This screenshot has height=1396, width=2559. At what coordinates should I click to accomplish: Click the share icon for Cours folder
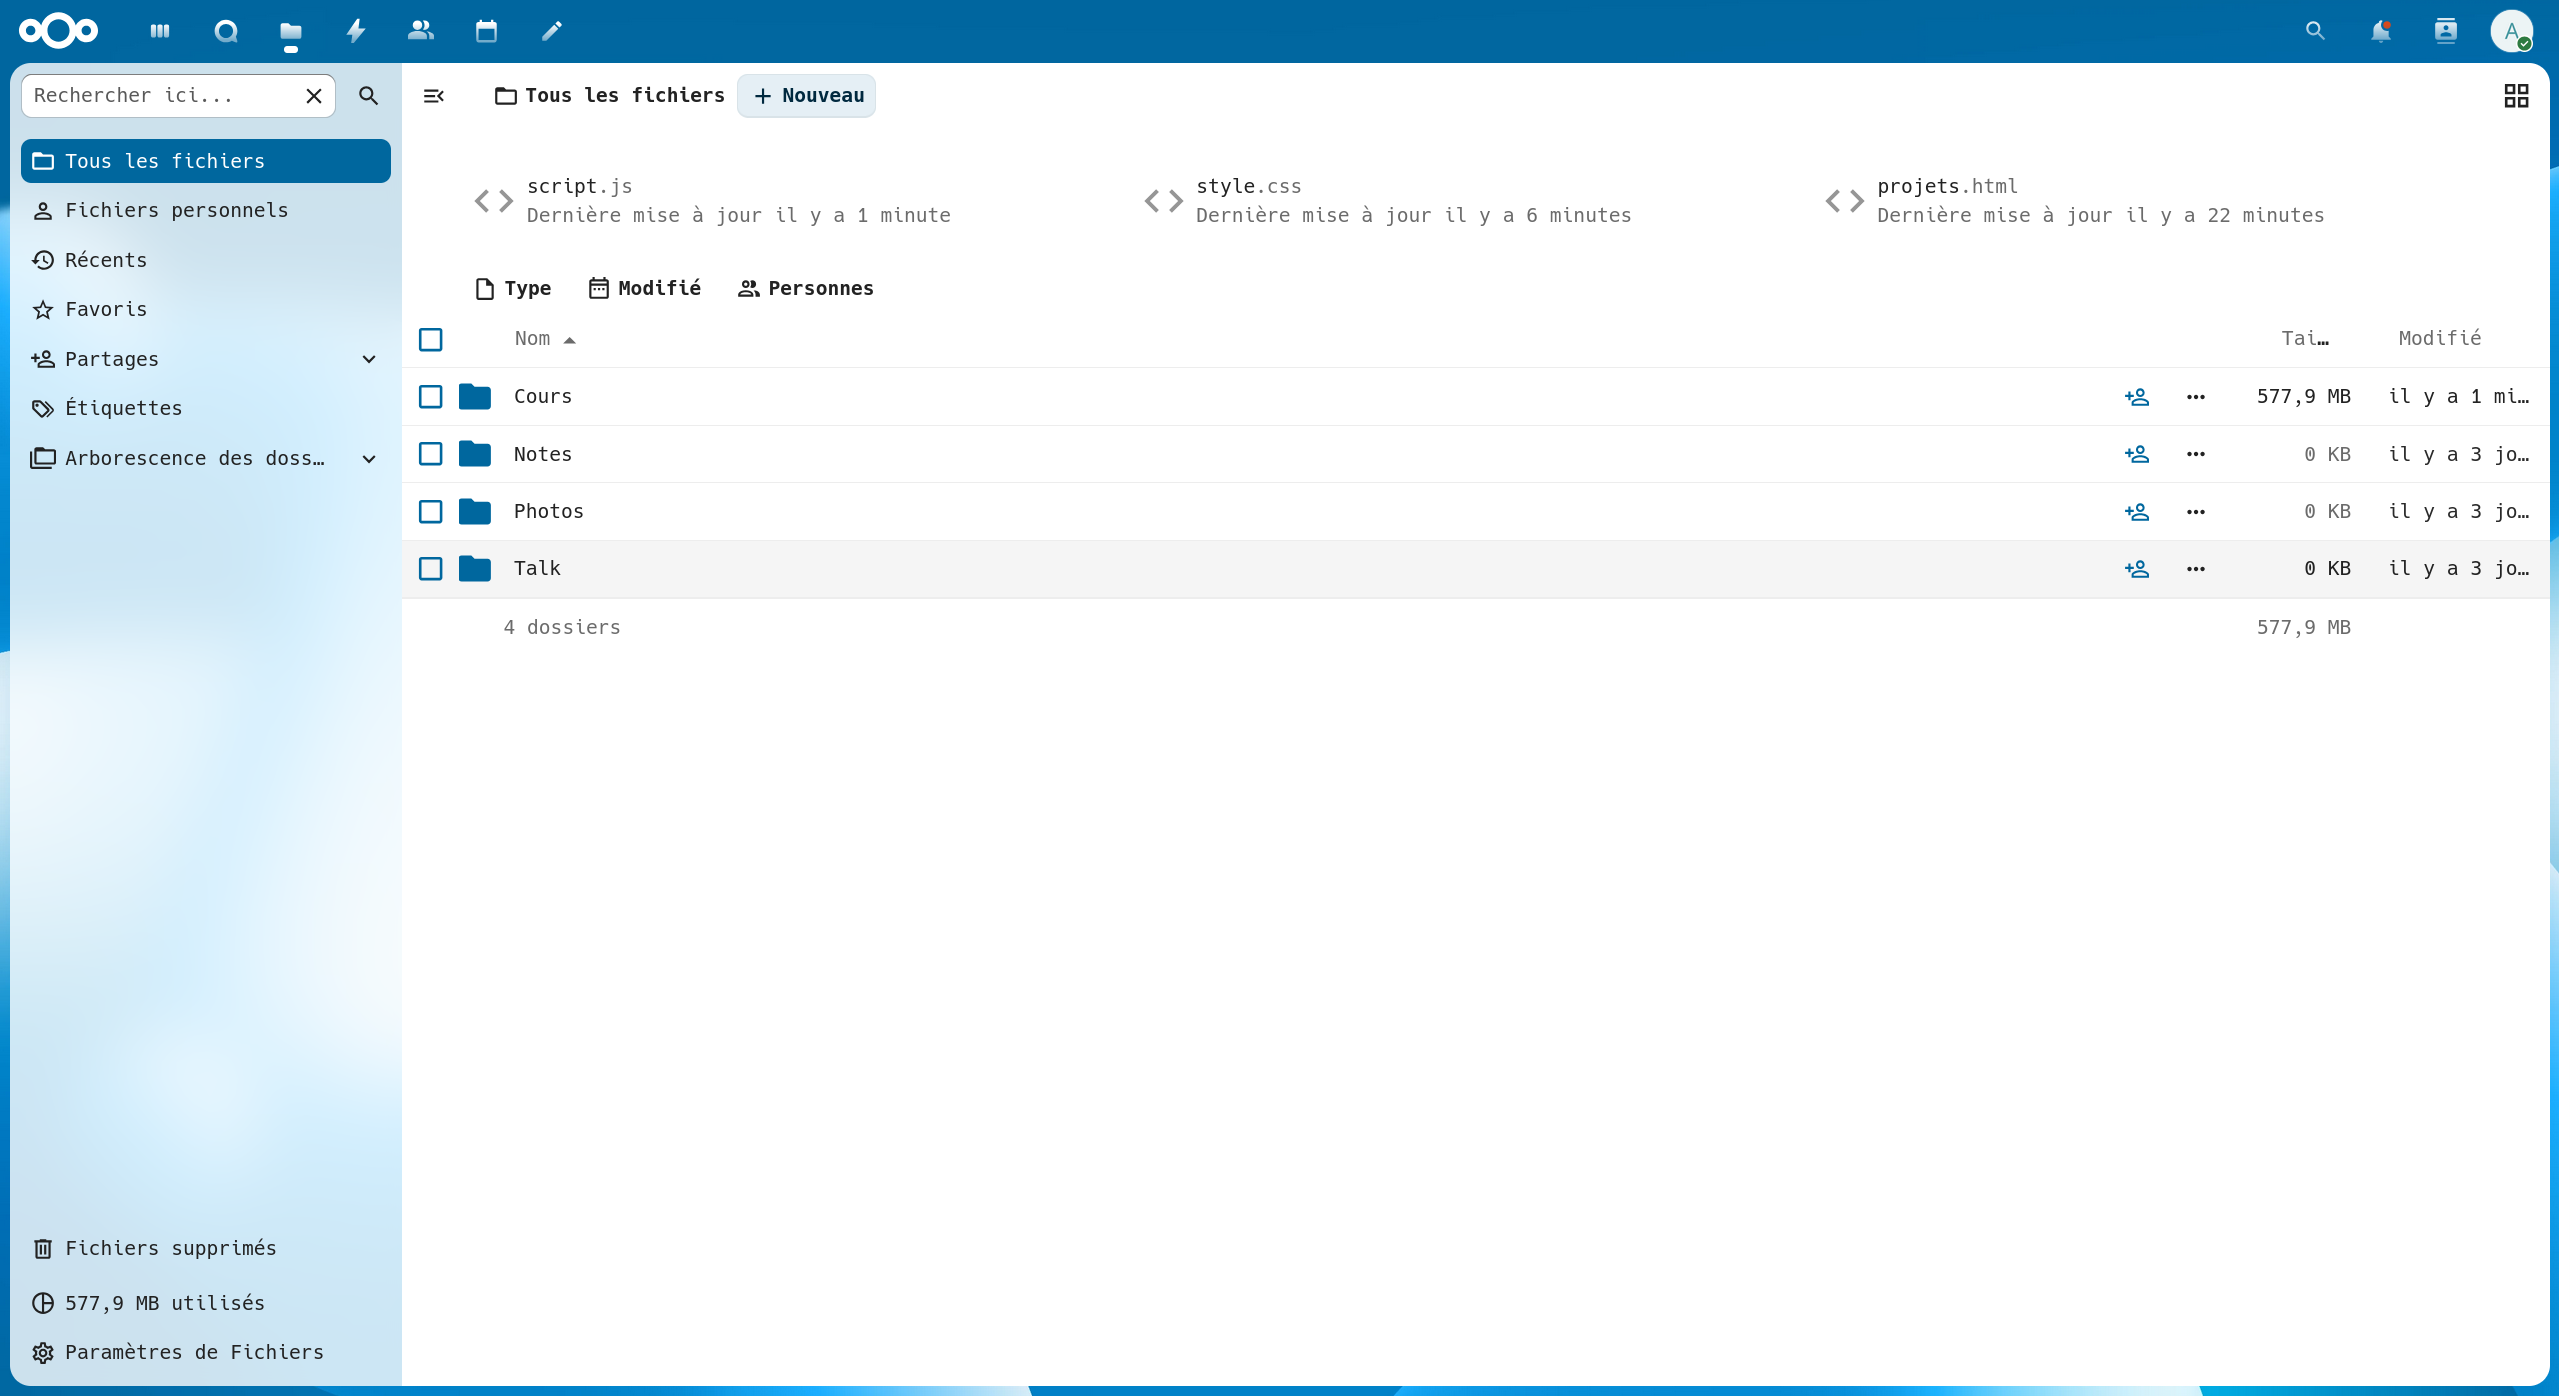point(2137,397)
